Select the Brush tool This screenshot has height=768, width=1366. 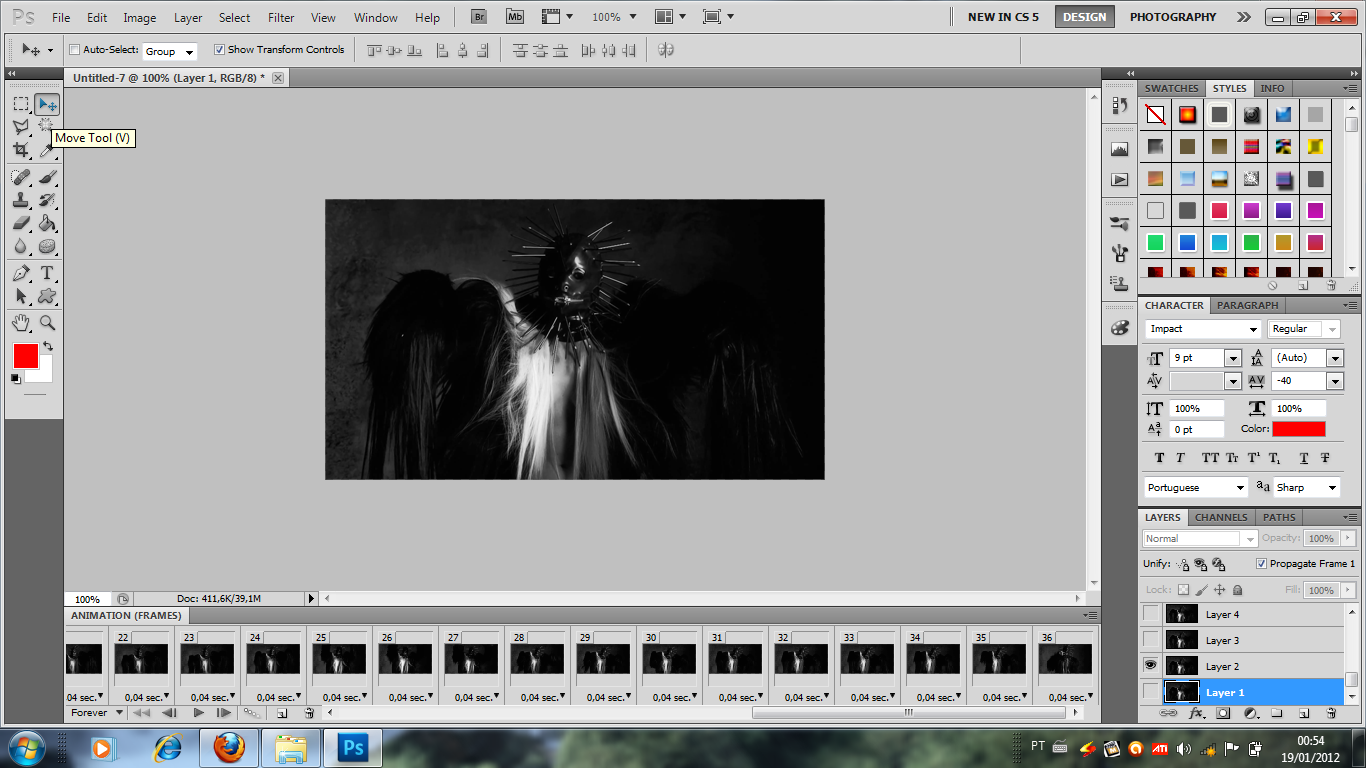[47, 177]
